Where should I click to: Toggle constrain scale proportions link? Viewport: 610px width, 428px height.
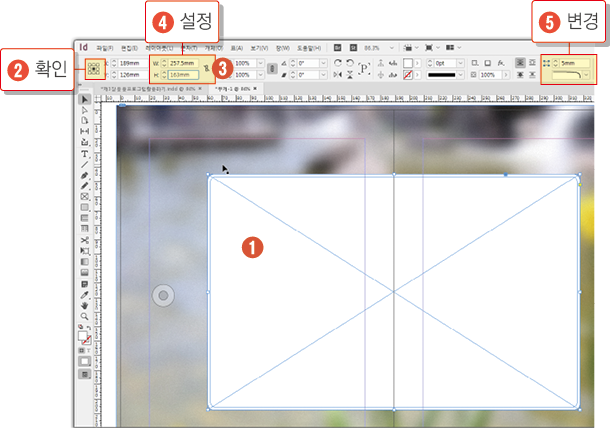[x=272, y=69]
